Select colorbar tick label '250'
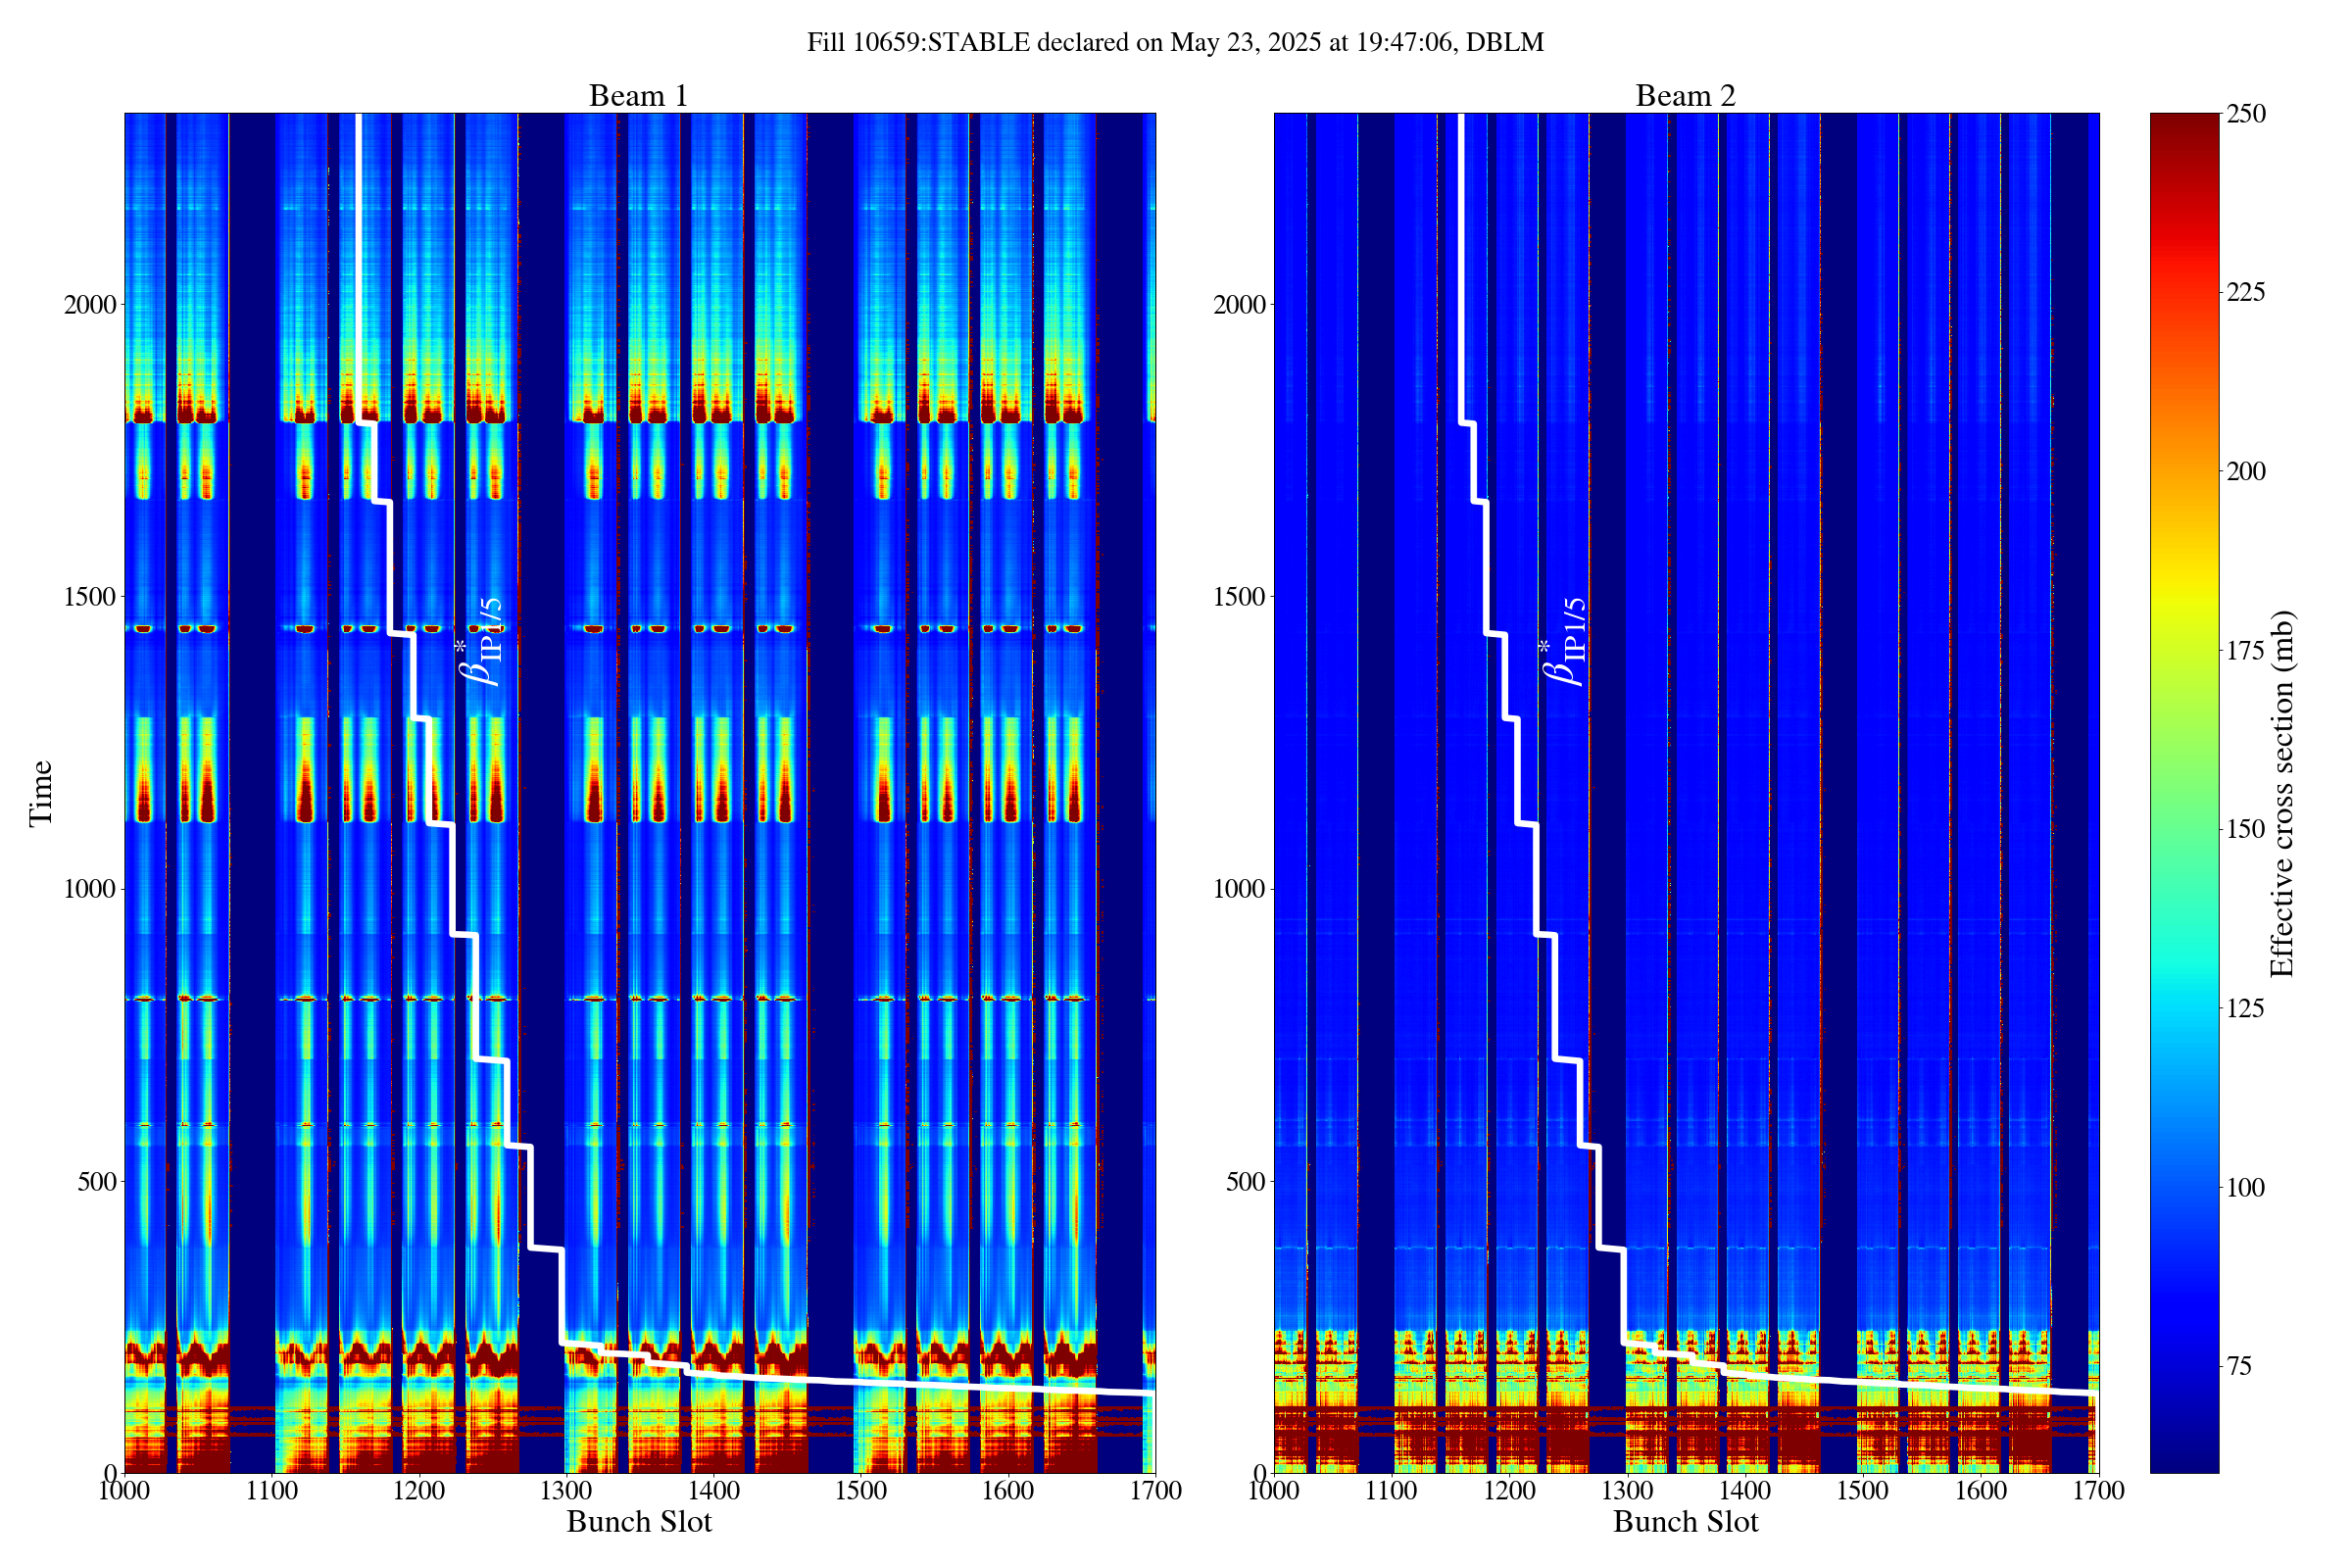 [2246, 114]
